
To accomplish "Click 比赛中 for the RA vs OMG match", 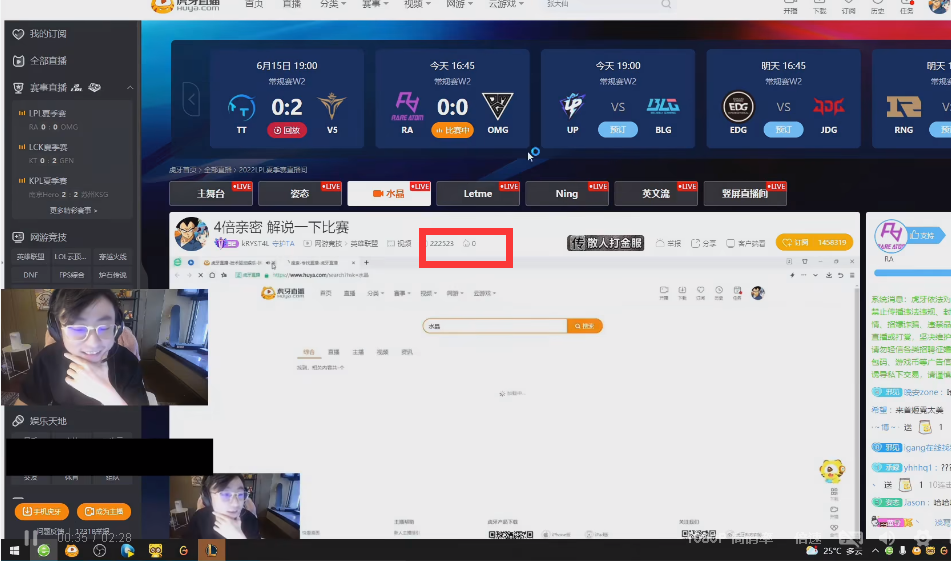I will 452,130.
